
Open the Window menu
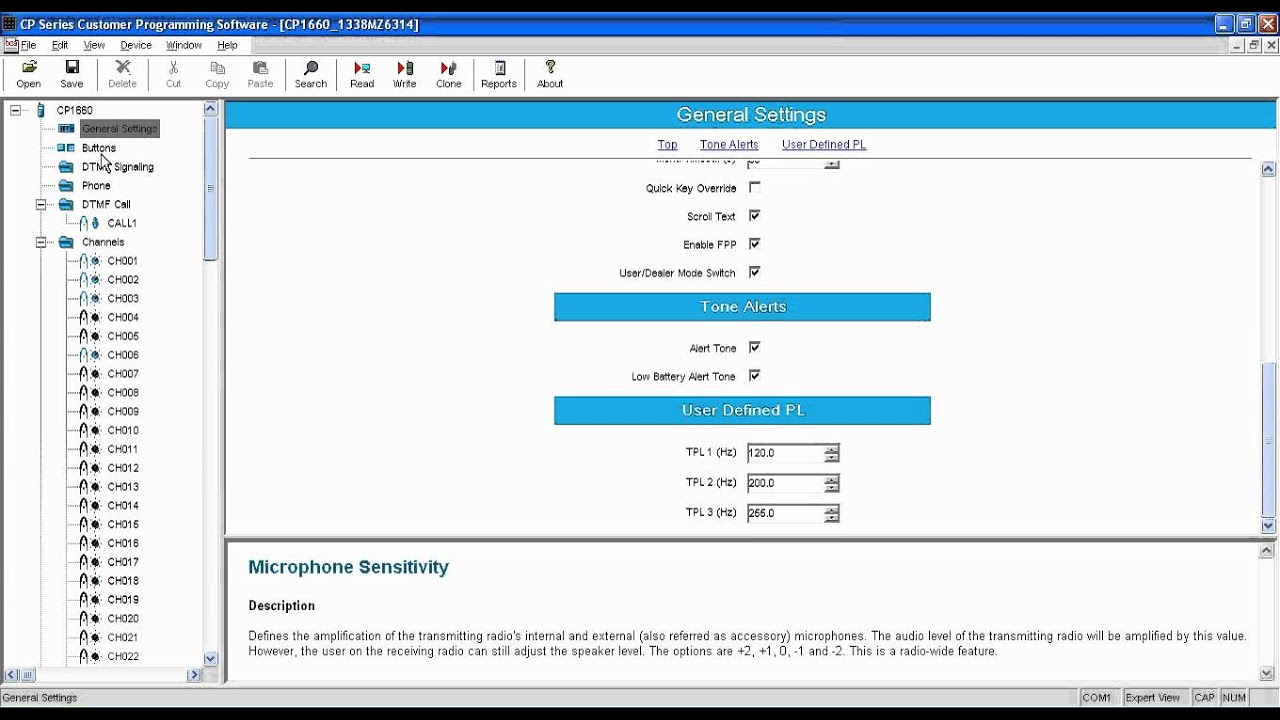(184, 45)
